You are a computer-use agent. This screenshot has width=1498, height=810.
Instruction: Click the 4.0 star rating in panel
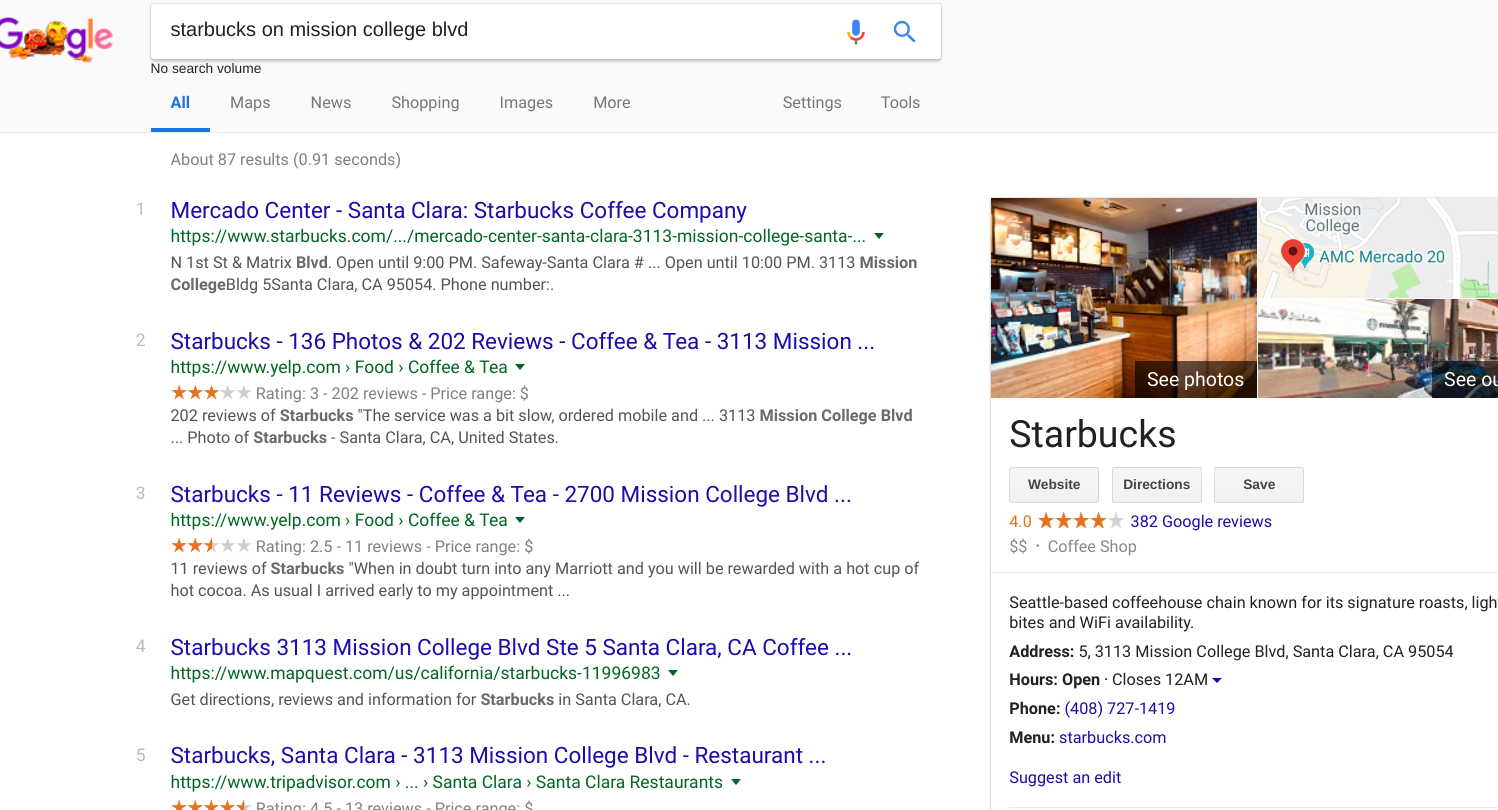click(x=1067, y=522)
